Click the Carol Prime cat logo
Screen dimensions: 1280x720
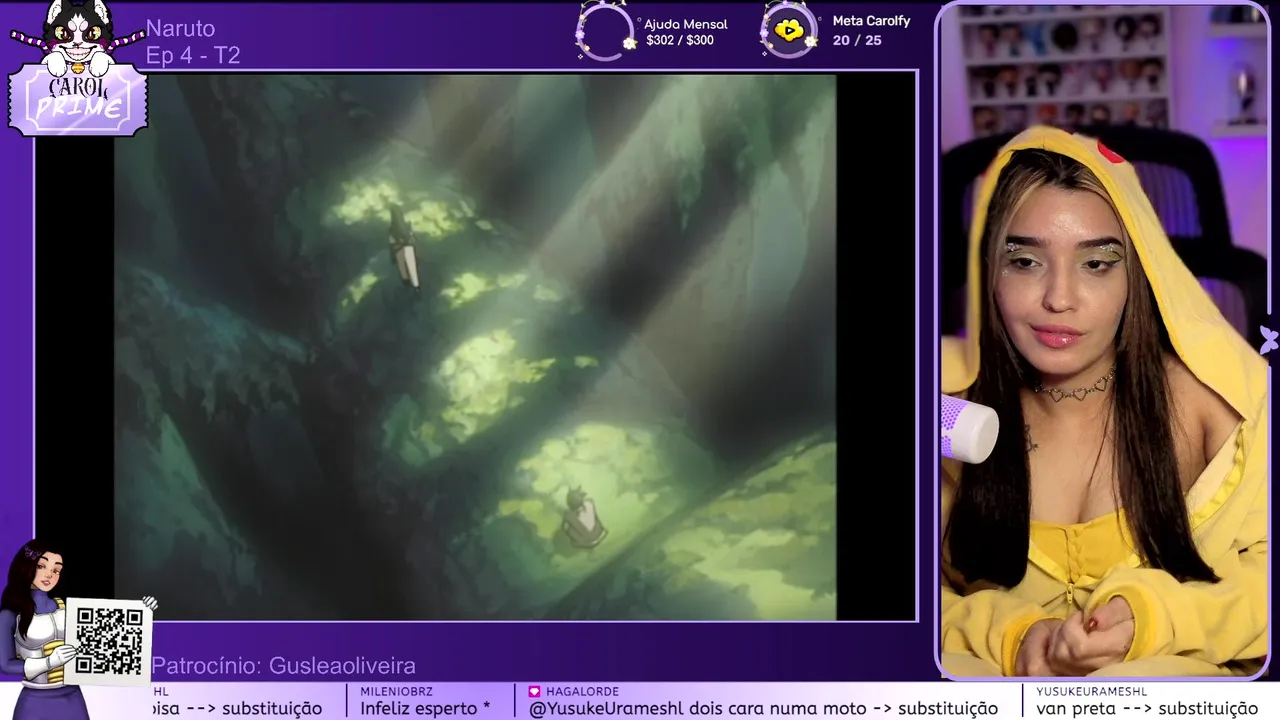point(78,67)
